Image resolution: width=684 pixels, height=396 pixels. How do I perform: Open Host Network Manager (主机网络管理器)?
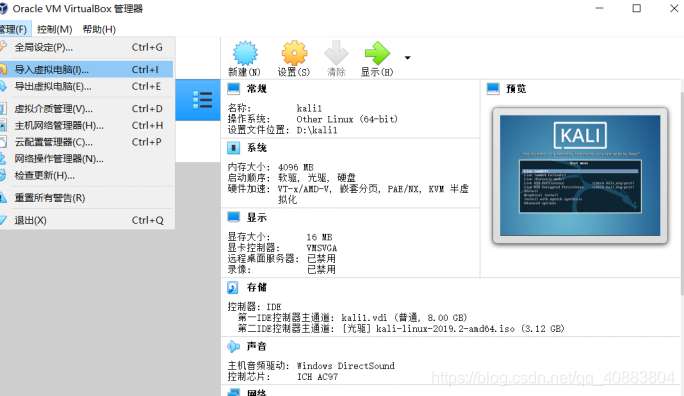(x=87, y=126)
